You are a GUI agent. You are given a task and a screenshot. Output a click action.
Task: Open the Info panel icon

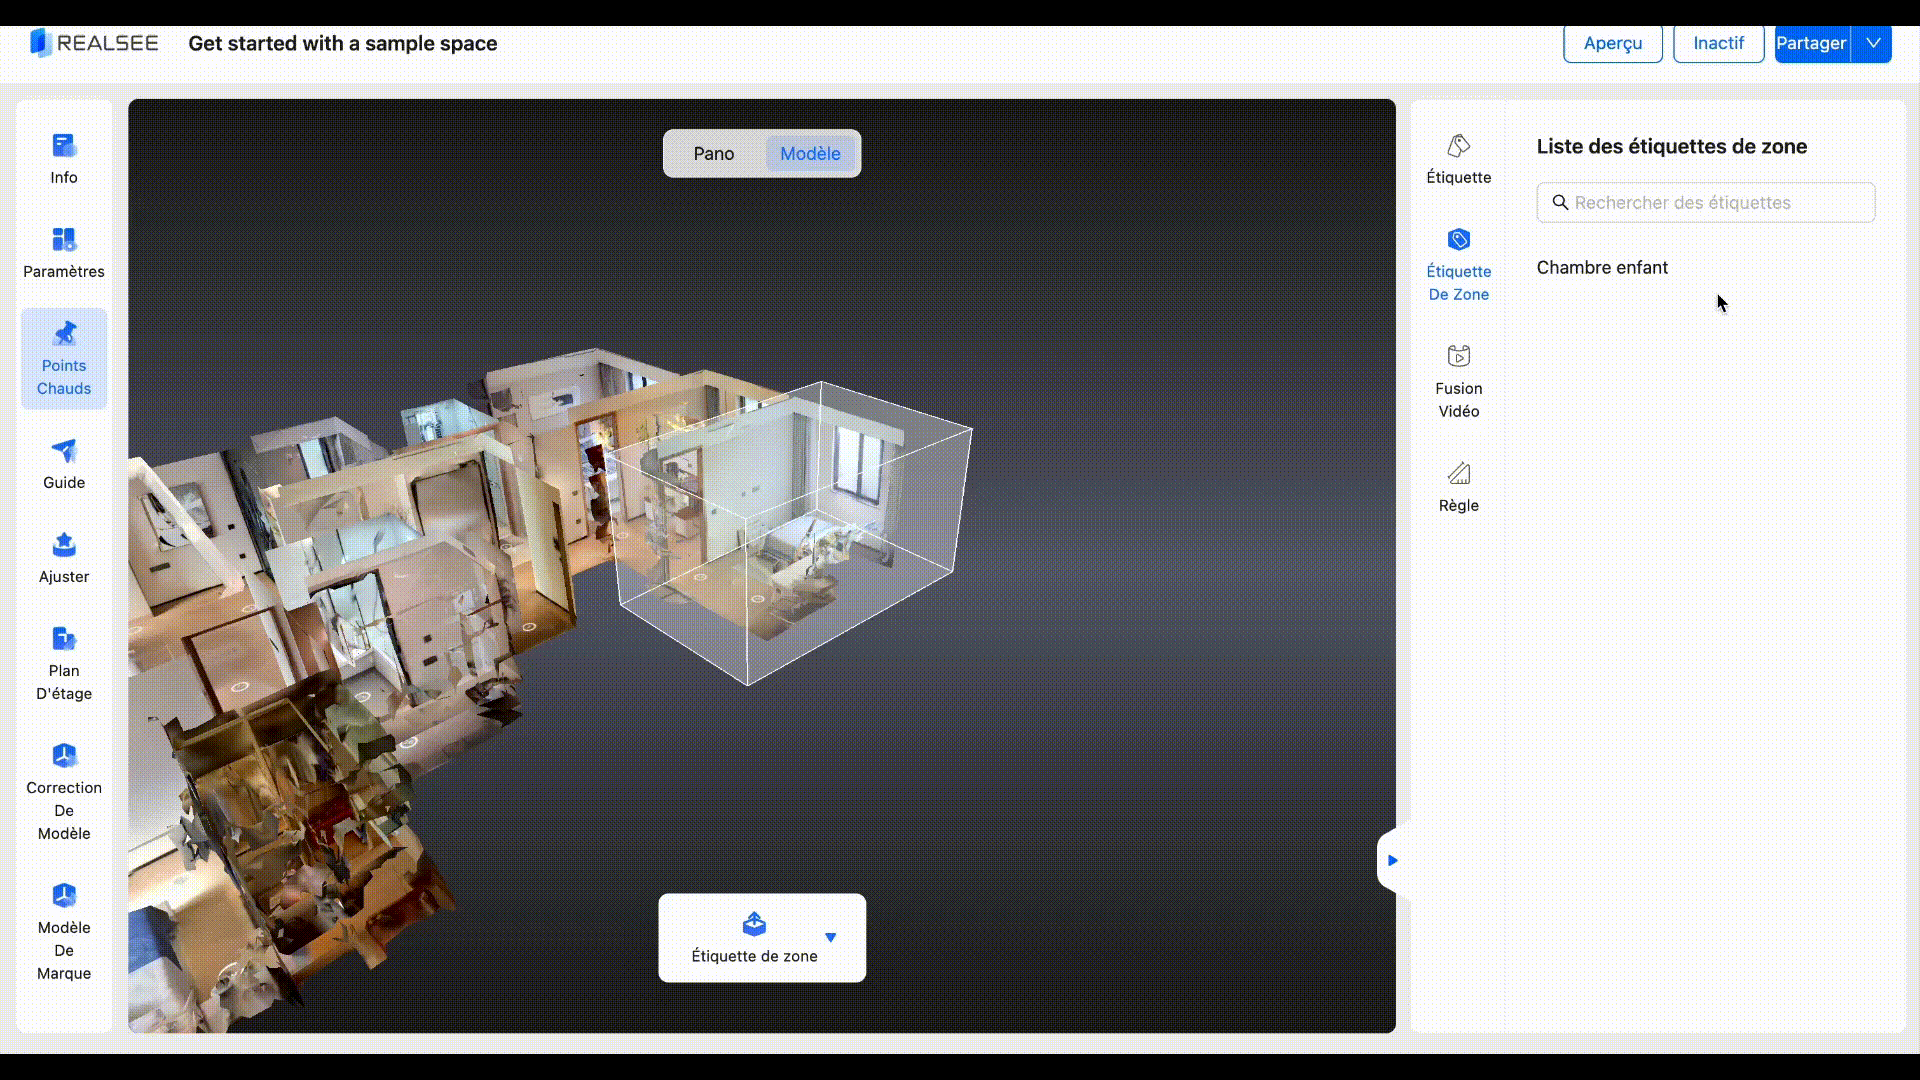pyautogui.click(x=64, y=147)
